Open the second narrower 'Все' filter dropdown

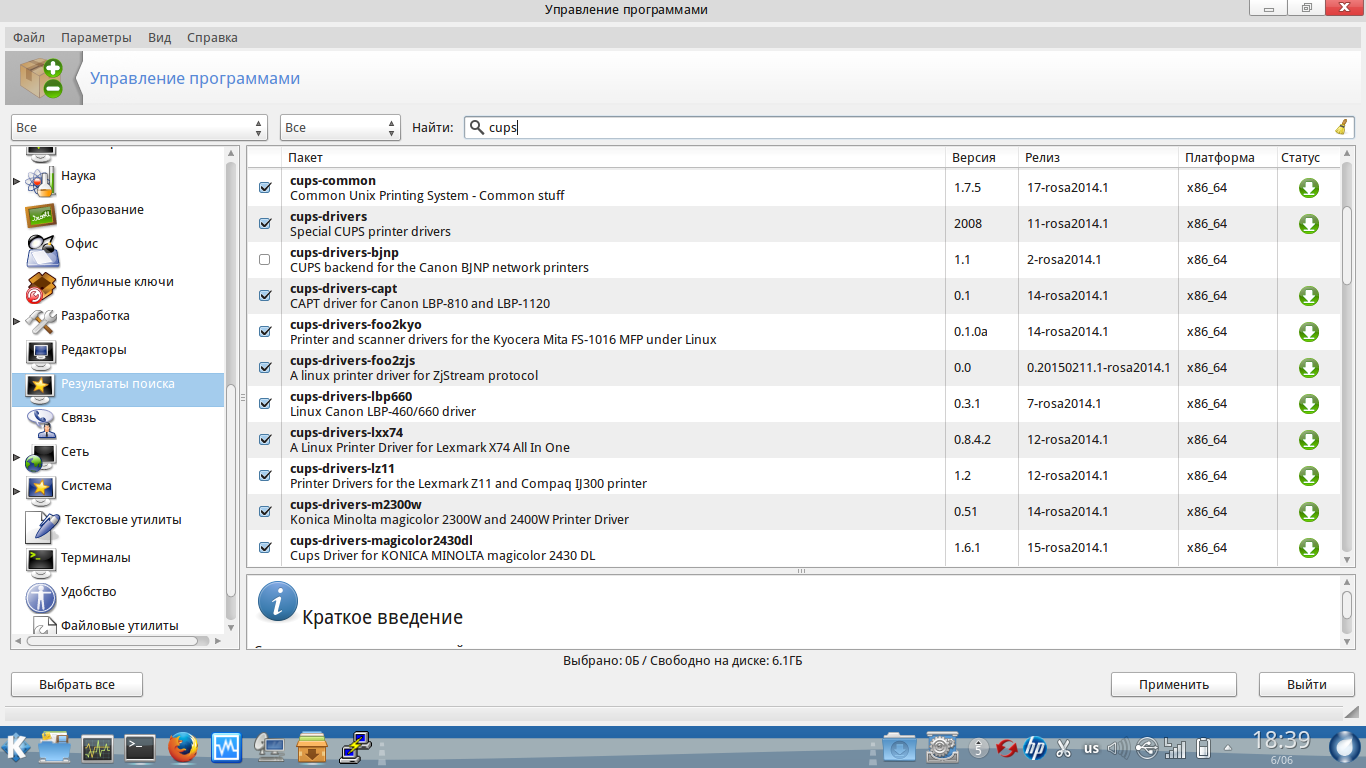340,127
